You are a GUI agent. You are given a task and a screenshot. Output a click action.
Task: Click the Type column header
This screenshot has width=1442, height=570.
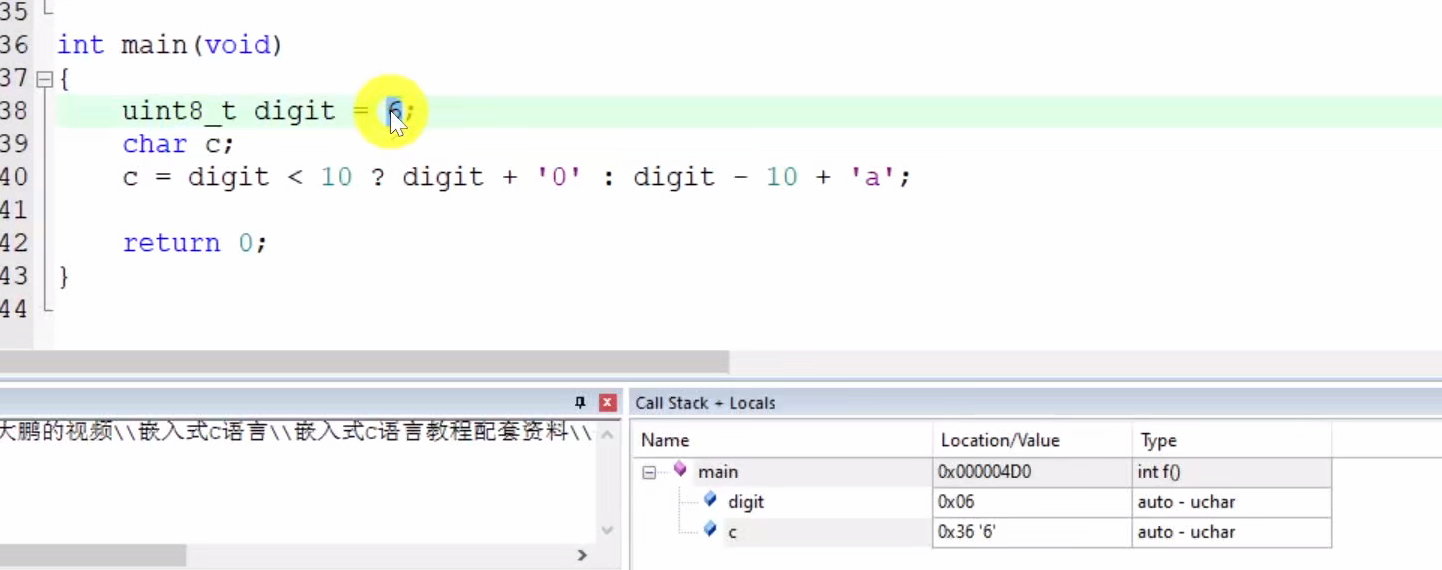click(x=1231, y=440)
